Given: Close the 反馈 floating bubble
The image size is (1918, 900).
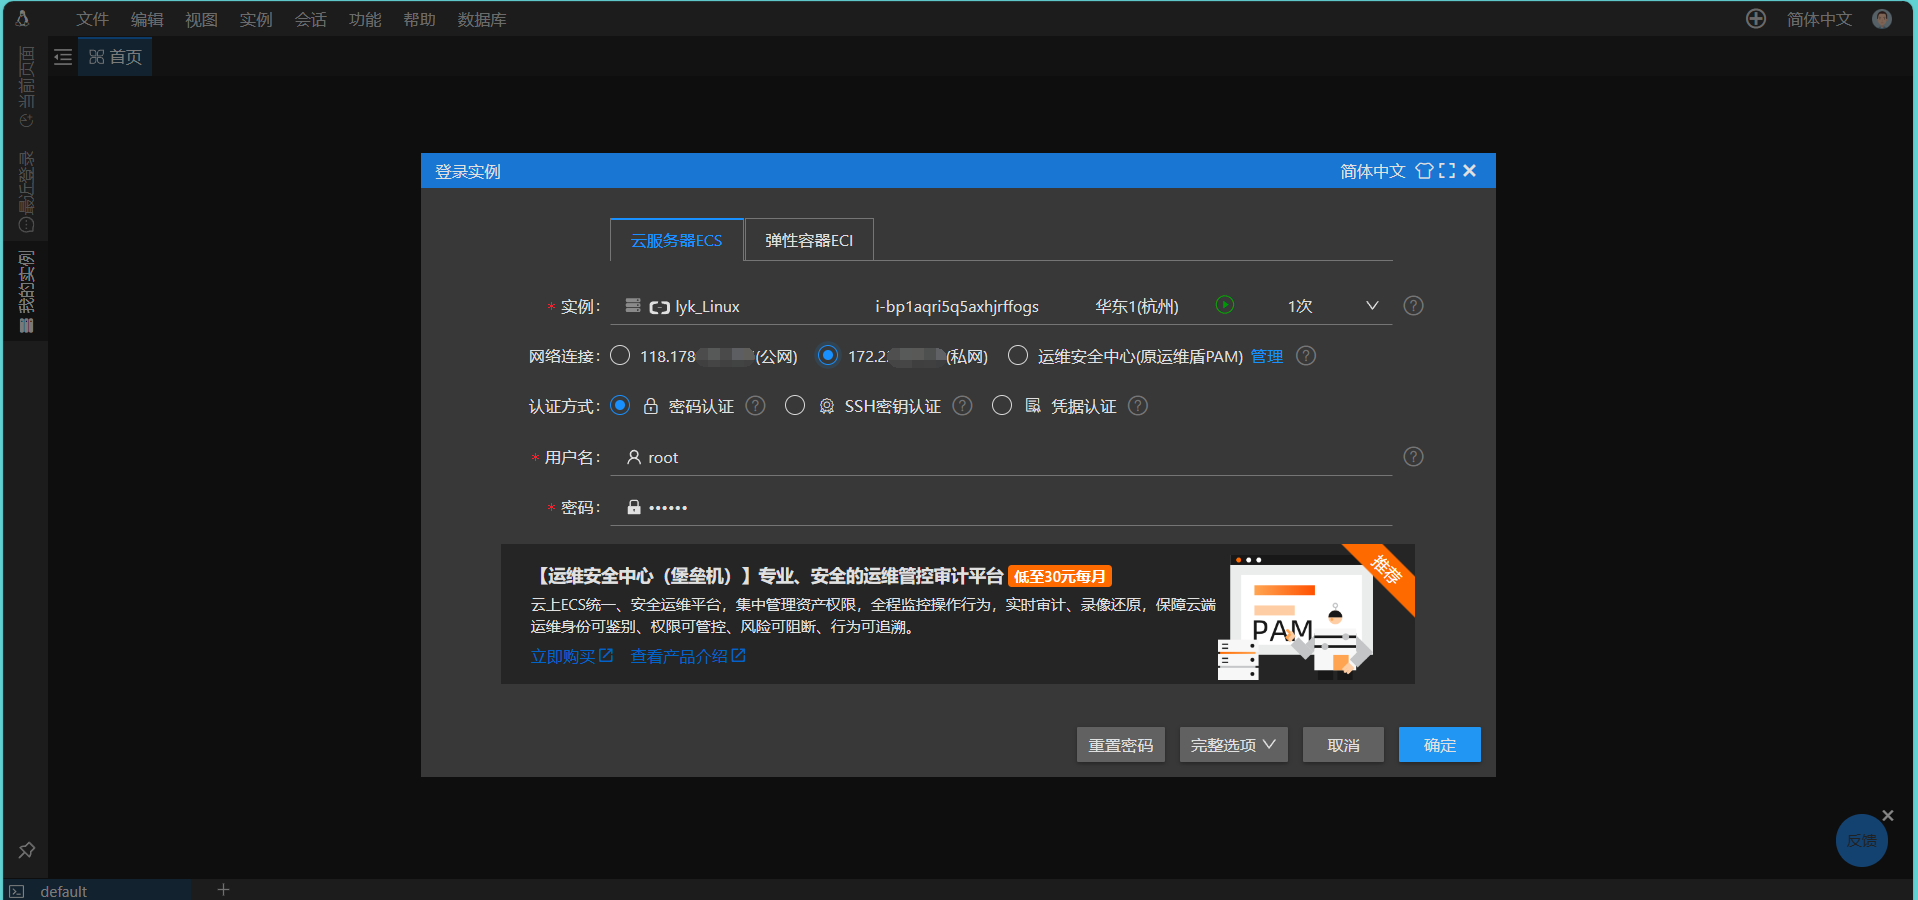Looking at the screenshot, I should (1888, 816).
